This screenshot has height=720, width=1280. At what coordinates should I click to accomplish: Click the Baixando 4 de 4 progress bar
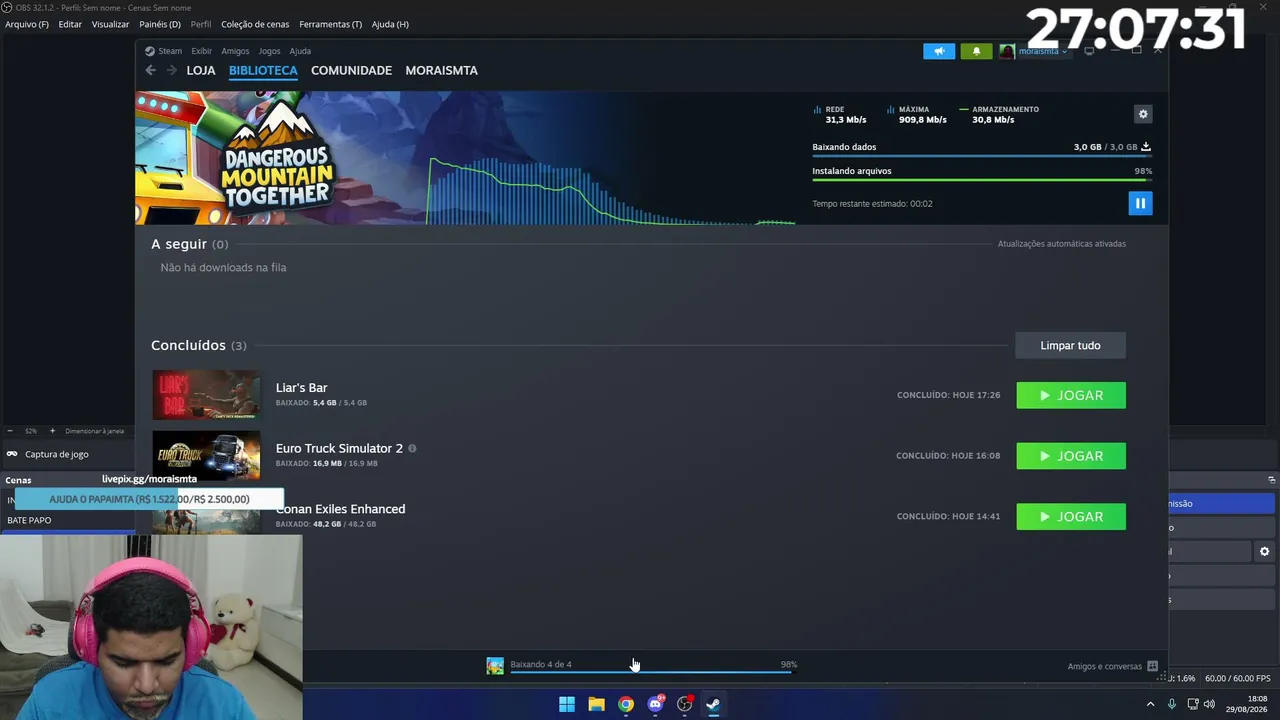pos(651,672)
